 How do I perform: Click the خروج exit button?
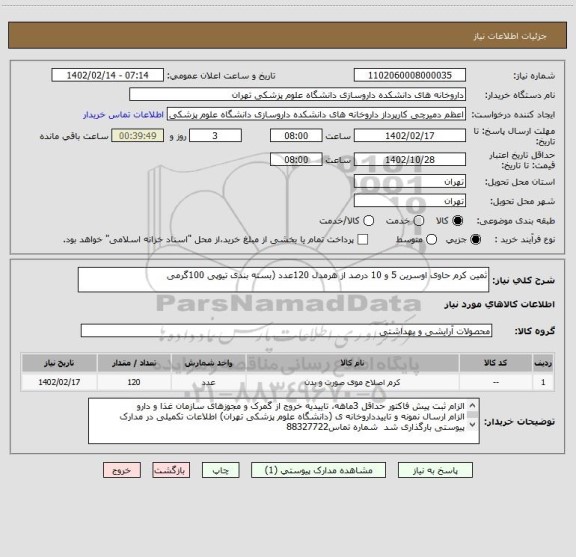point(122,470)
